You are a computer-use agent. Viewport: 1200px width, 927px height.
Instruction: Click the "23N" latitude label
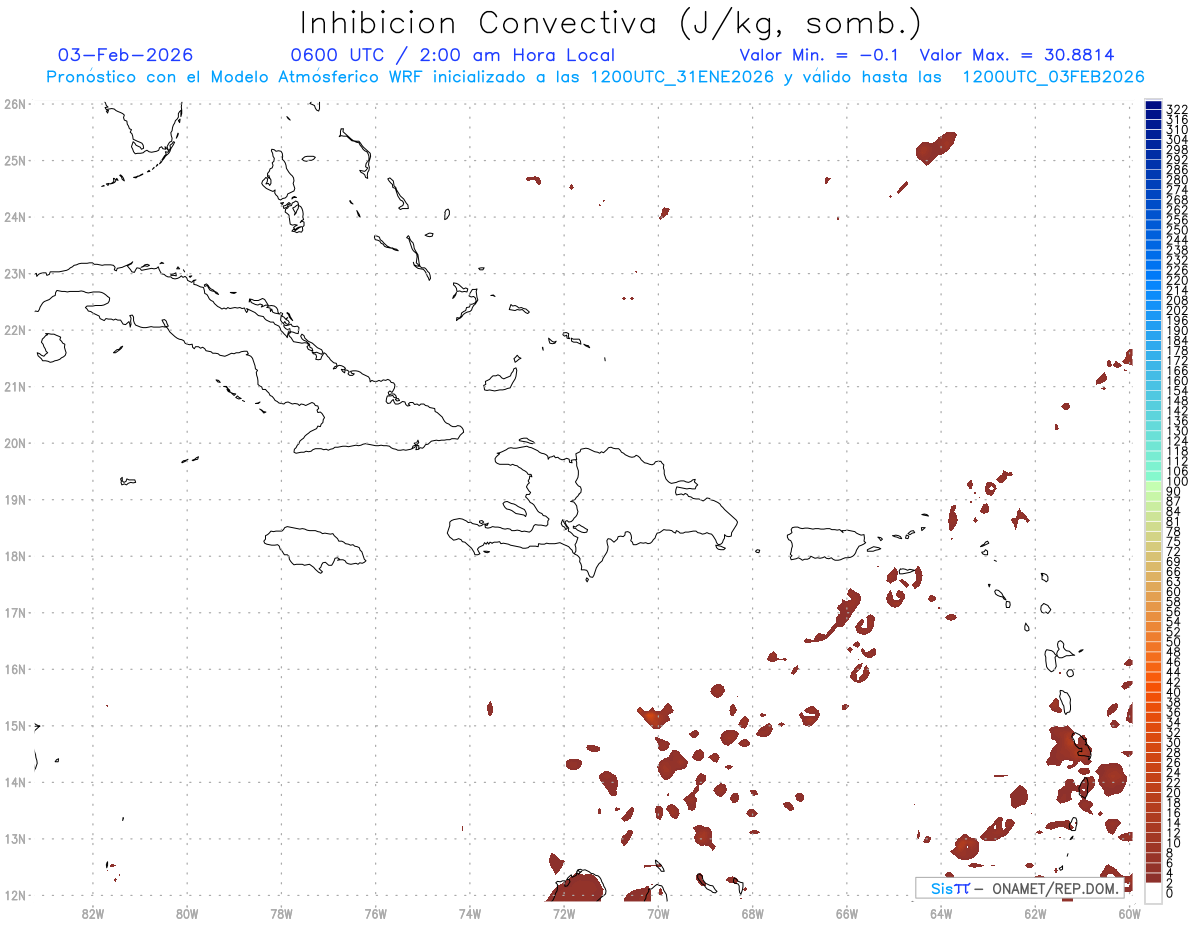[14, 273]
